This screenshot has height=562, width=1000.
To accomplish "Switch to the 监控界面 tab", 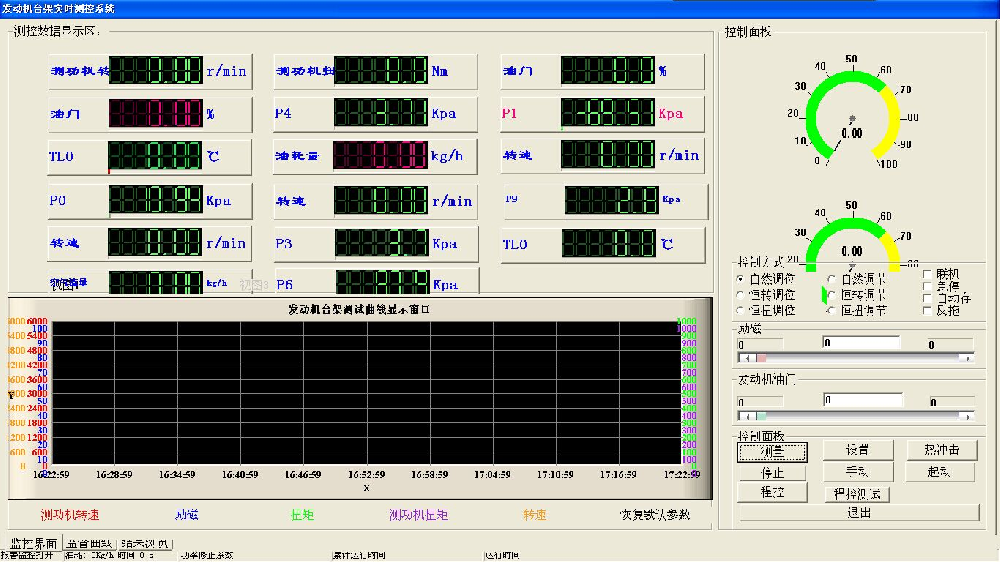I will click(34, 544).
